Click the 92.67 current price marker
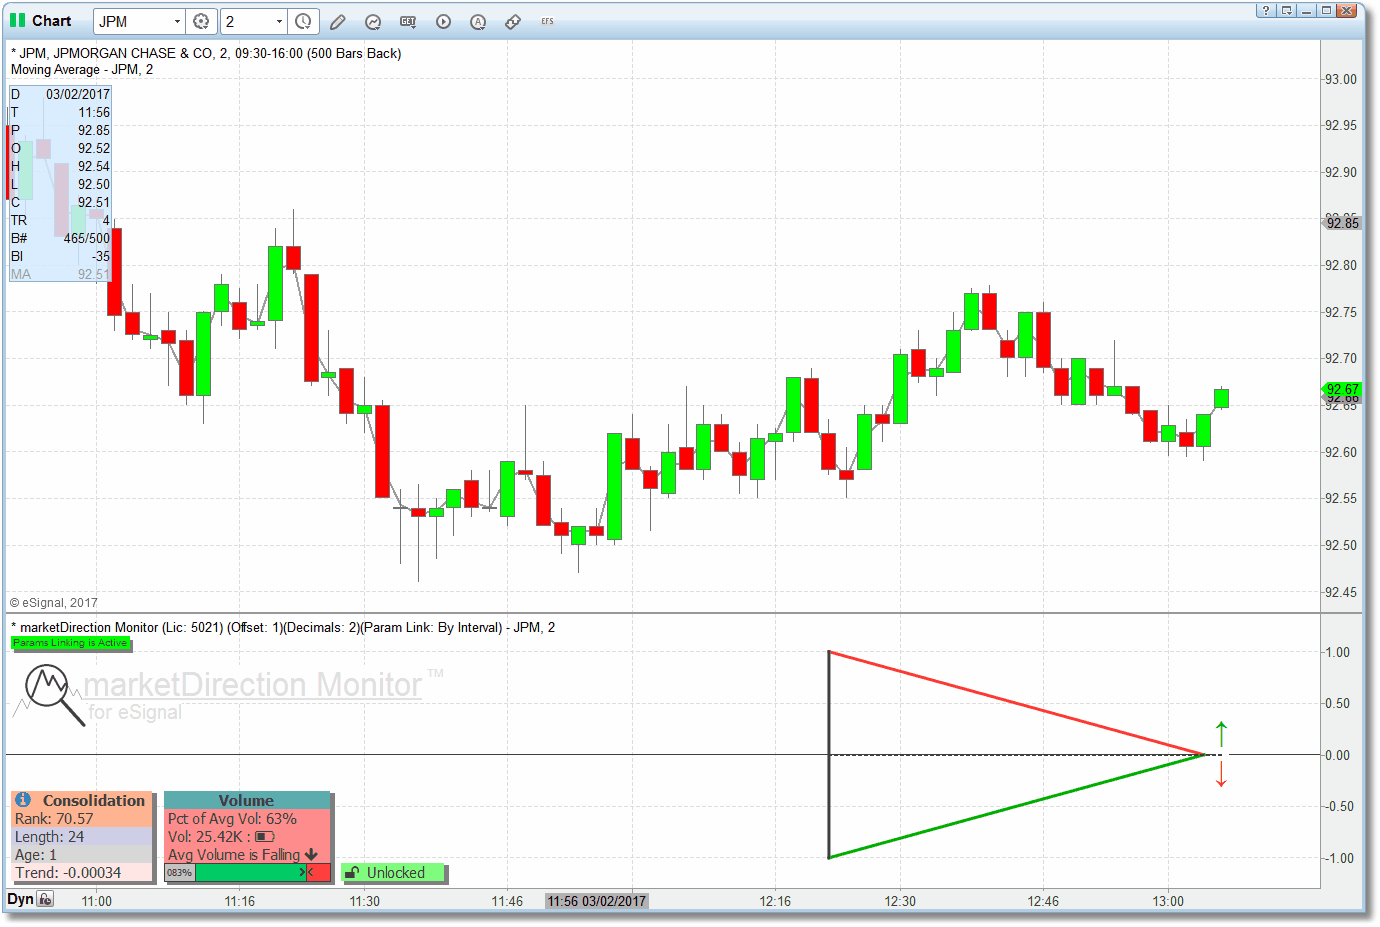This screenshot has height=927, width=1380. [1342, 389]
